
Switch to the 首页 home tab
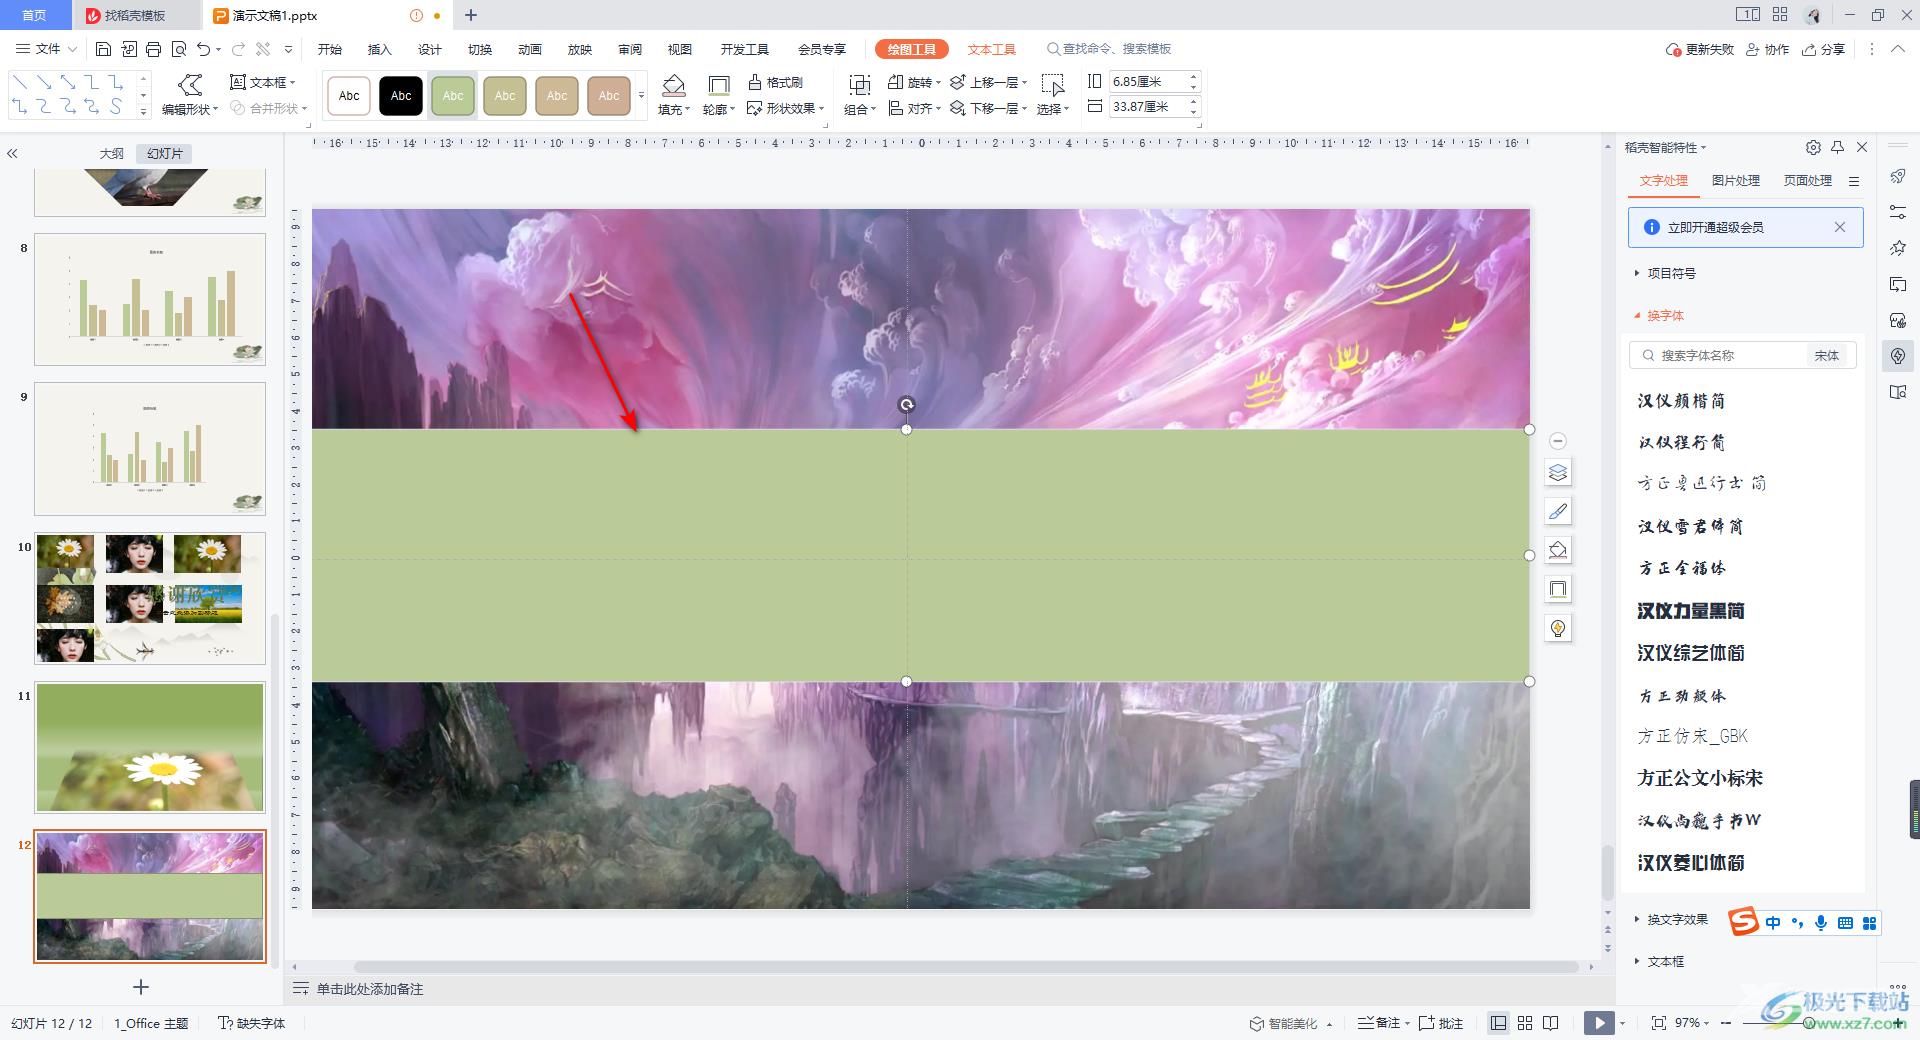pyautogui.click(x=34, y=14)
